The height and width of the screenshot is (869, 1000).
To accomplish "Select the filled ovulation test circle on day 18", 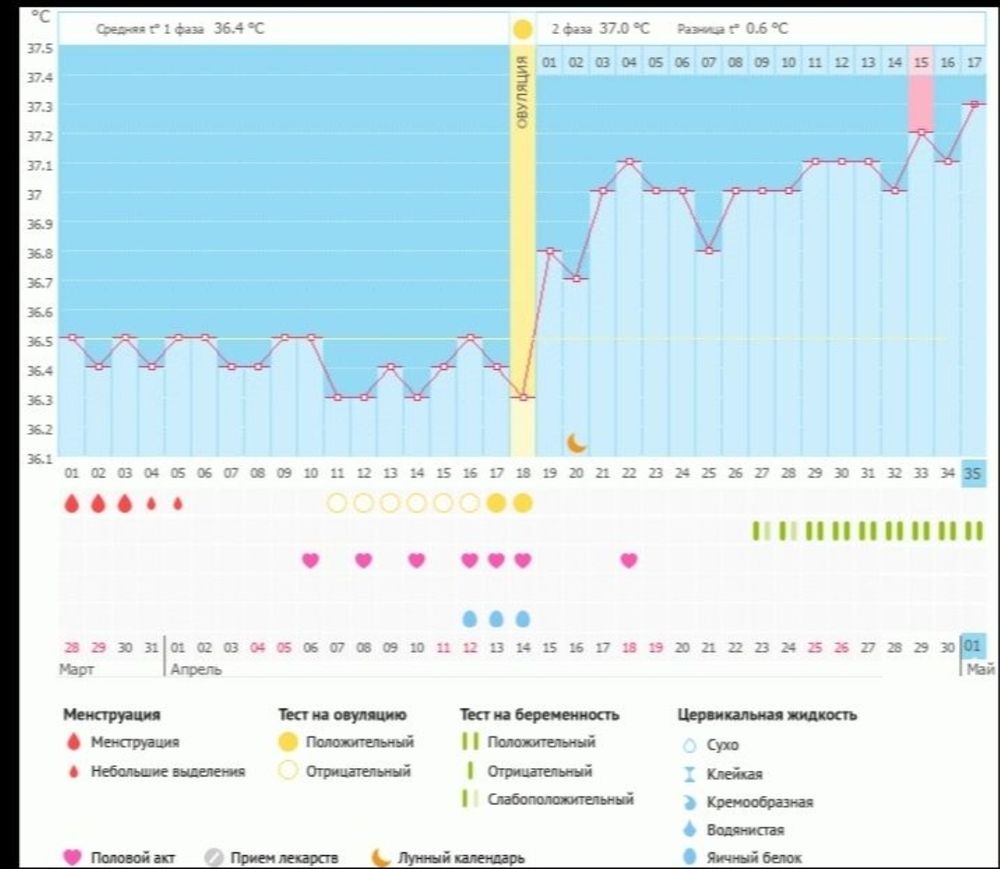I will tap(522, 503).
